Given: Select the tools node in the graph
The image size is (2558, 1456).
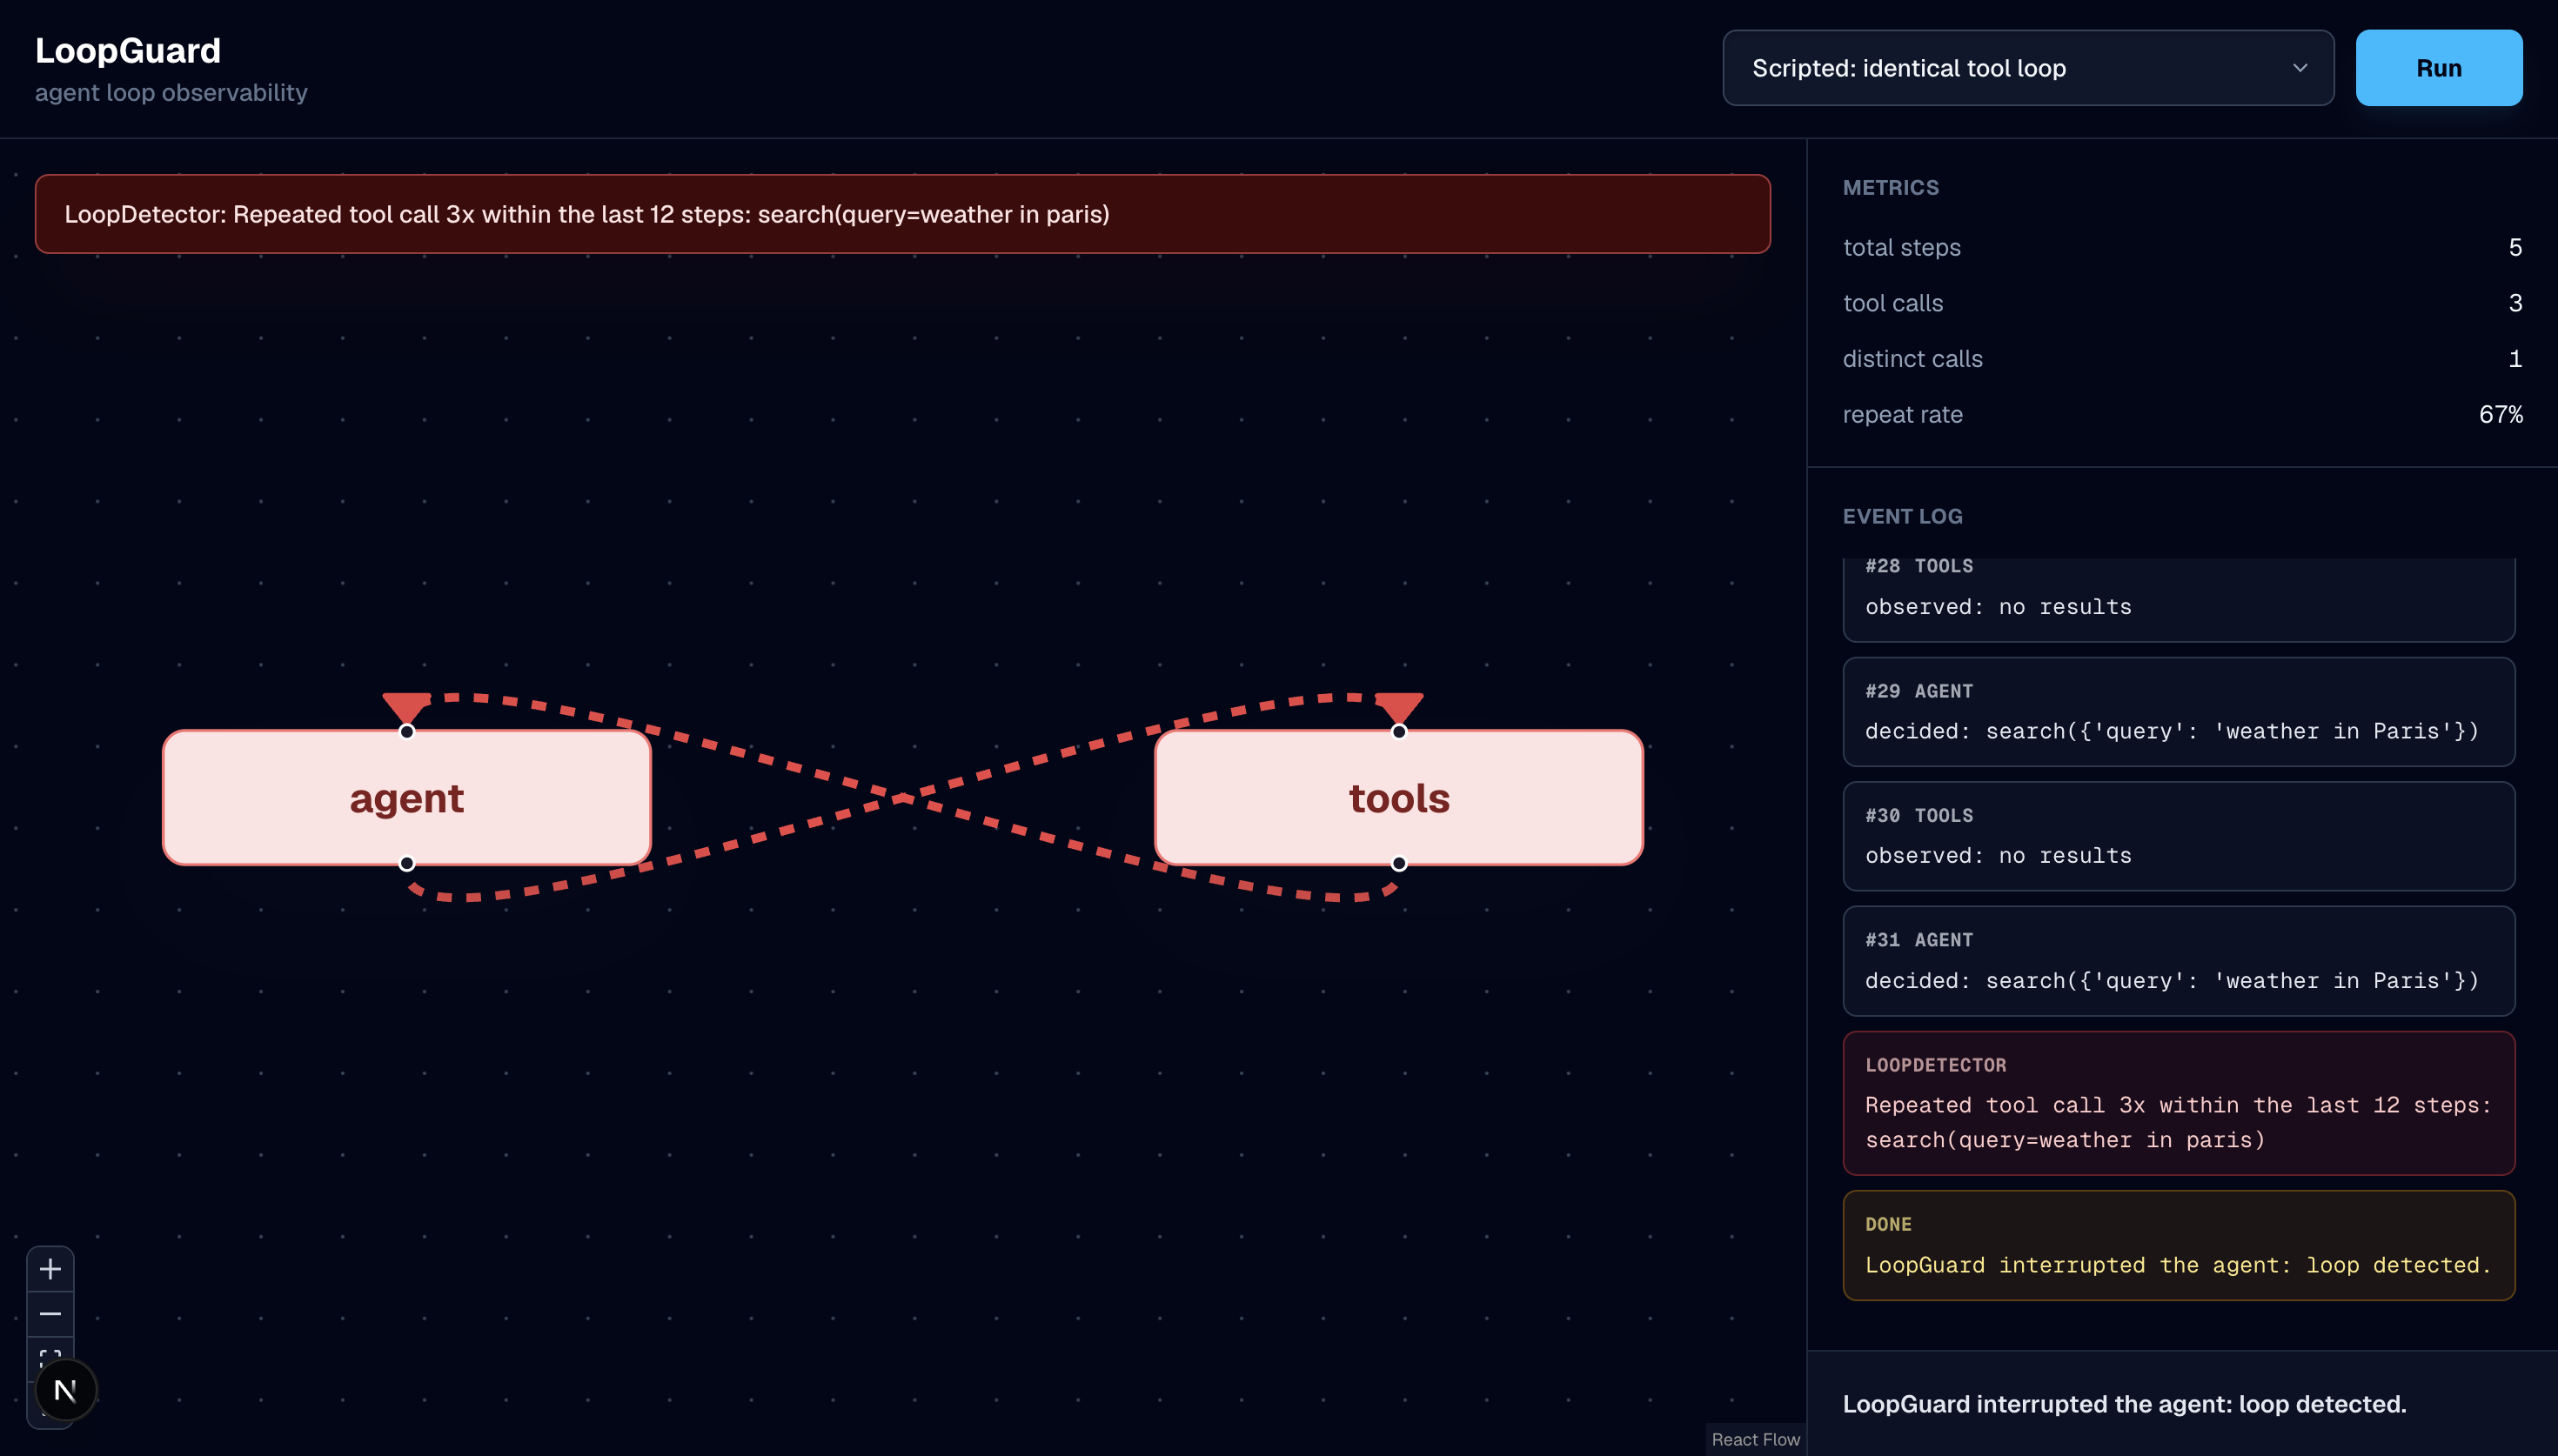Looking at the screenshot, I should (1399, 798).
